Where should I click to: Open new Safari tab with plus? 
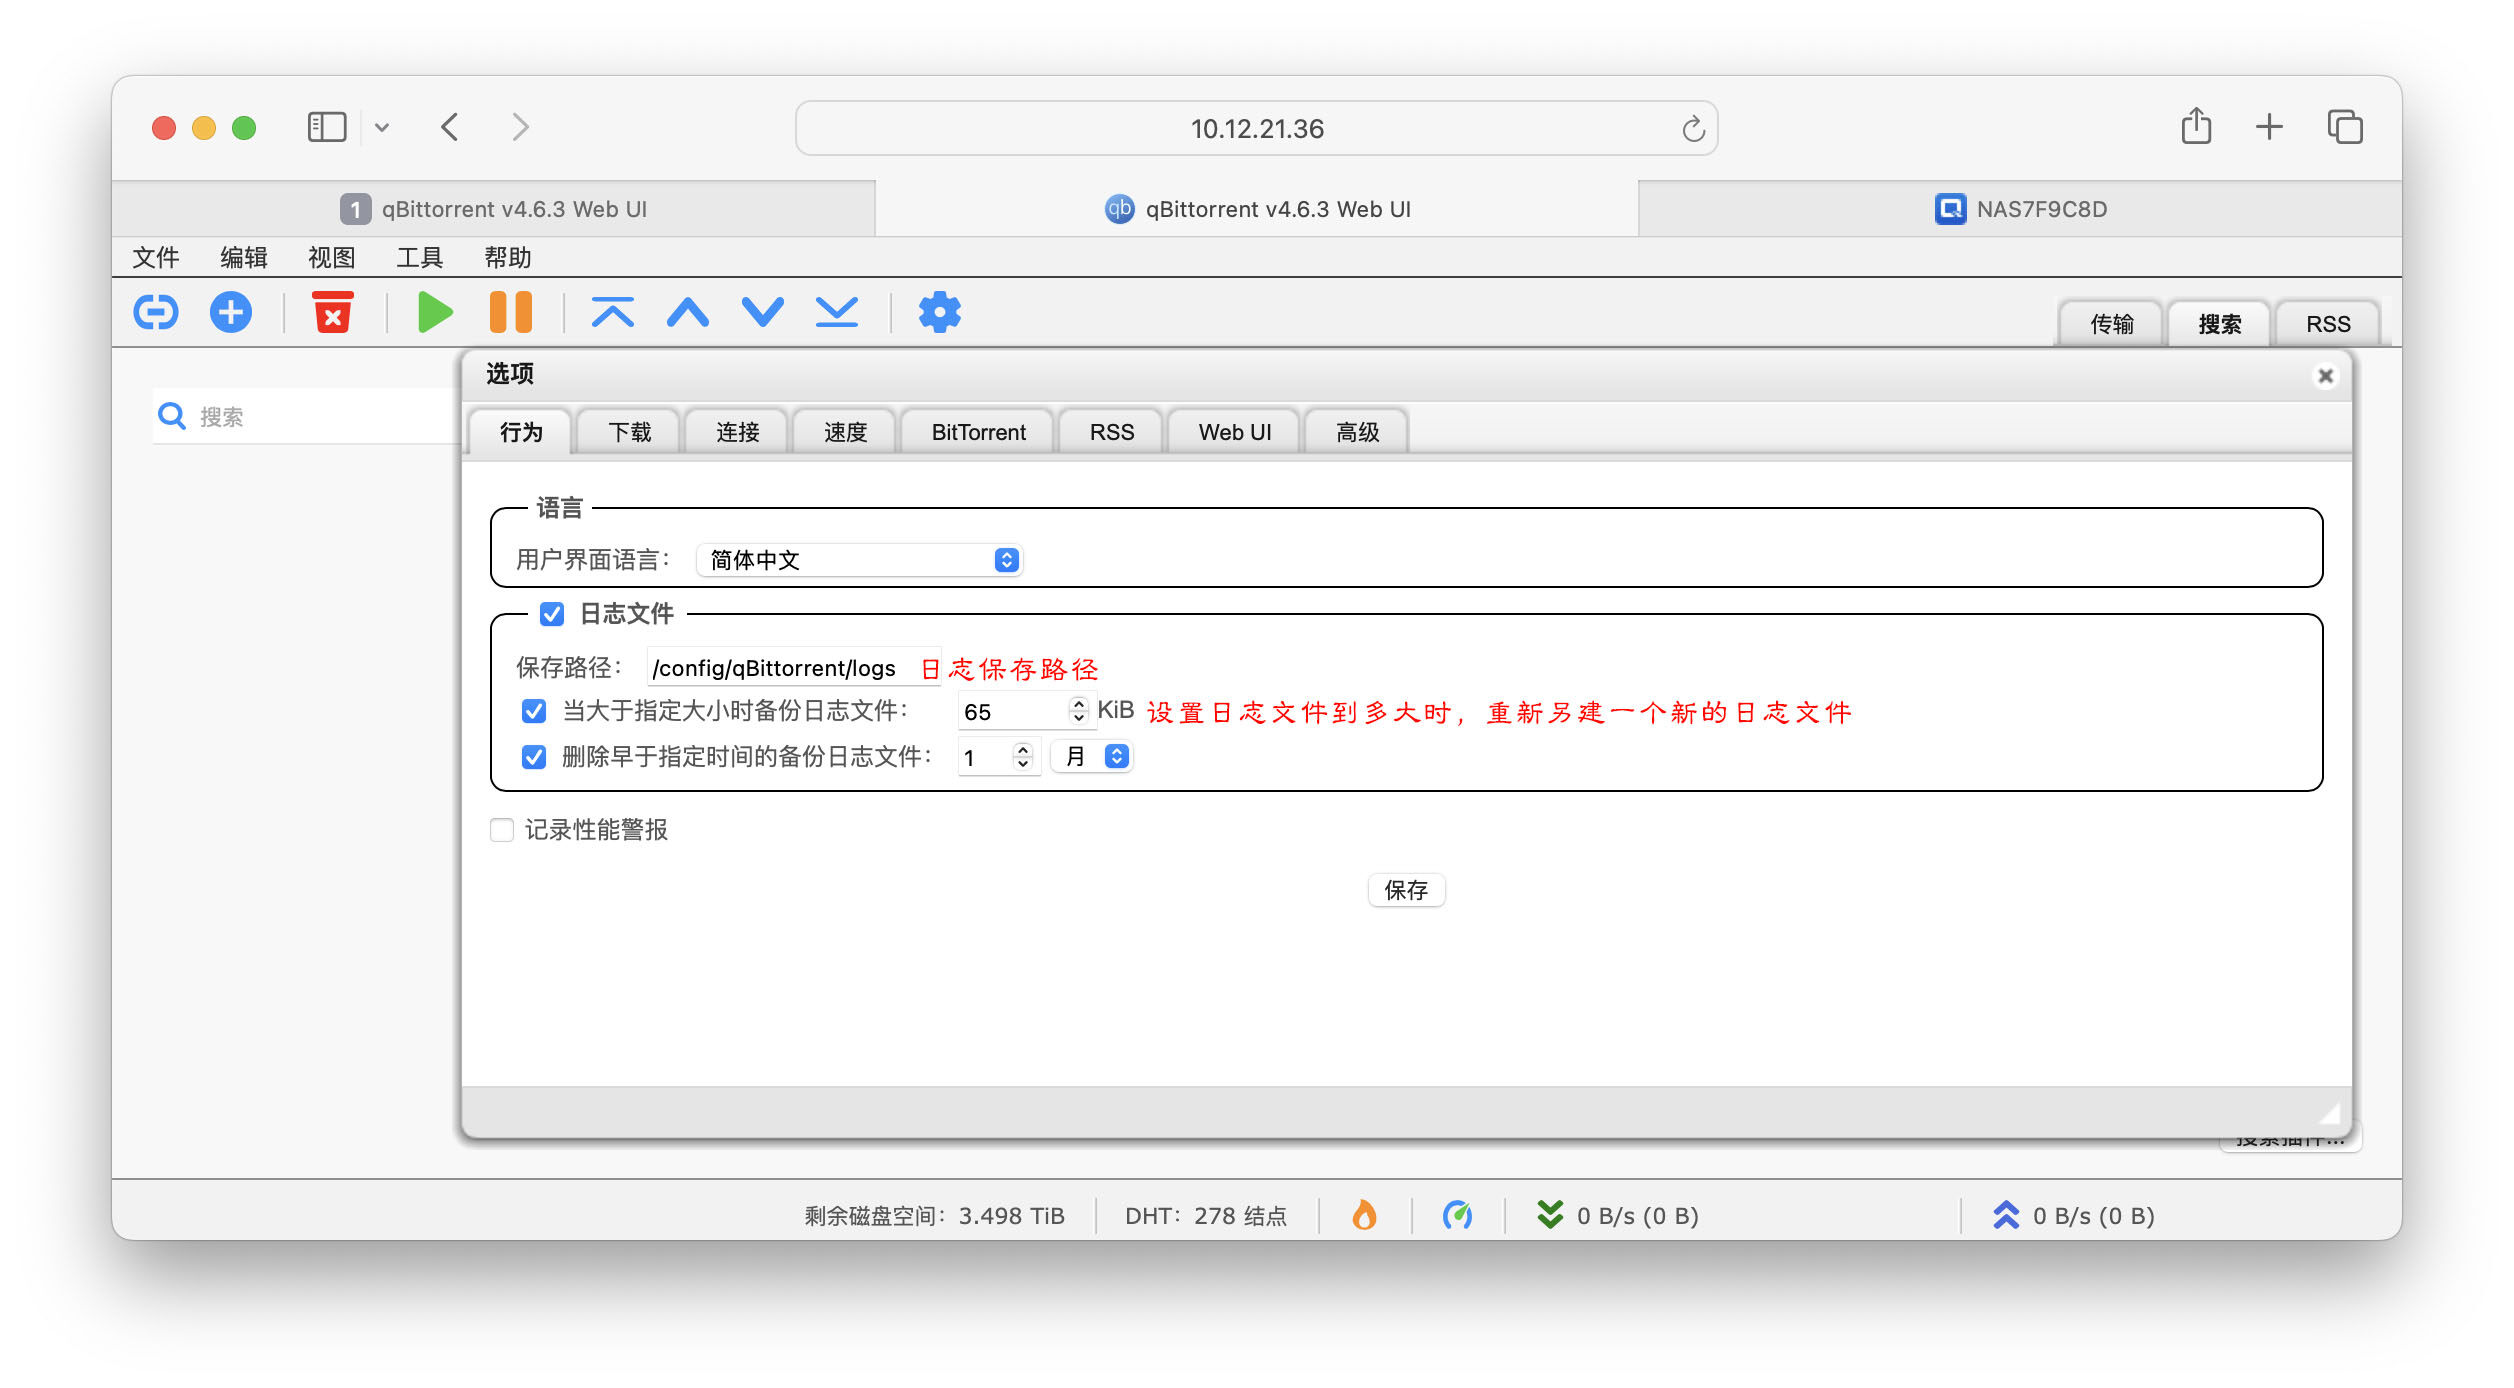(2270, 127)
